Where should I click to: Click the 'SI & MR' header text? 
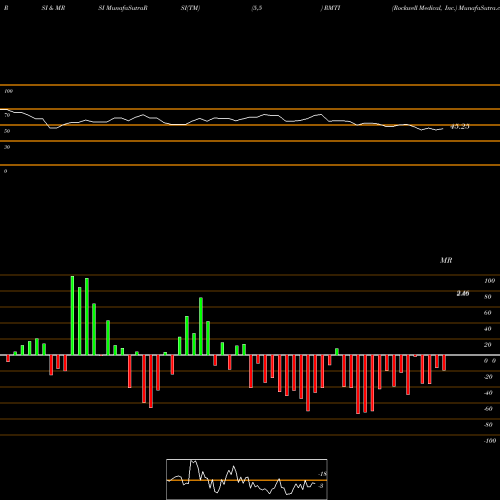53,8
